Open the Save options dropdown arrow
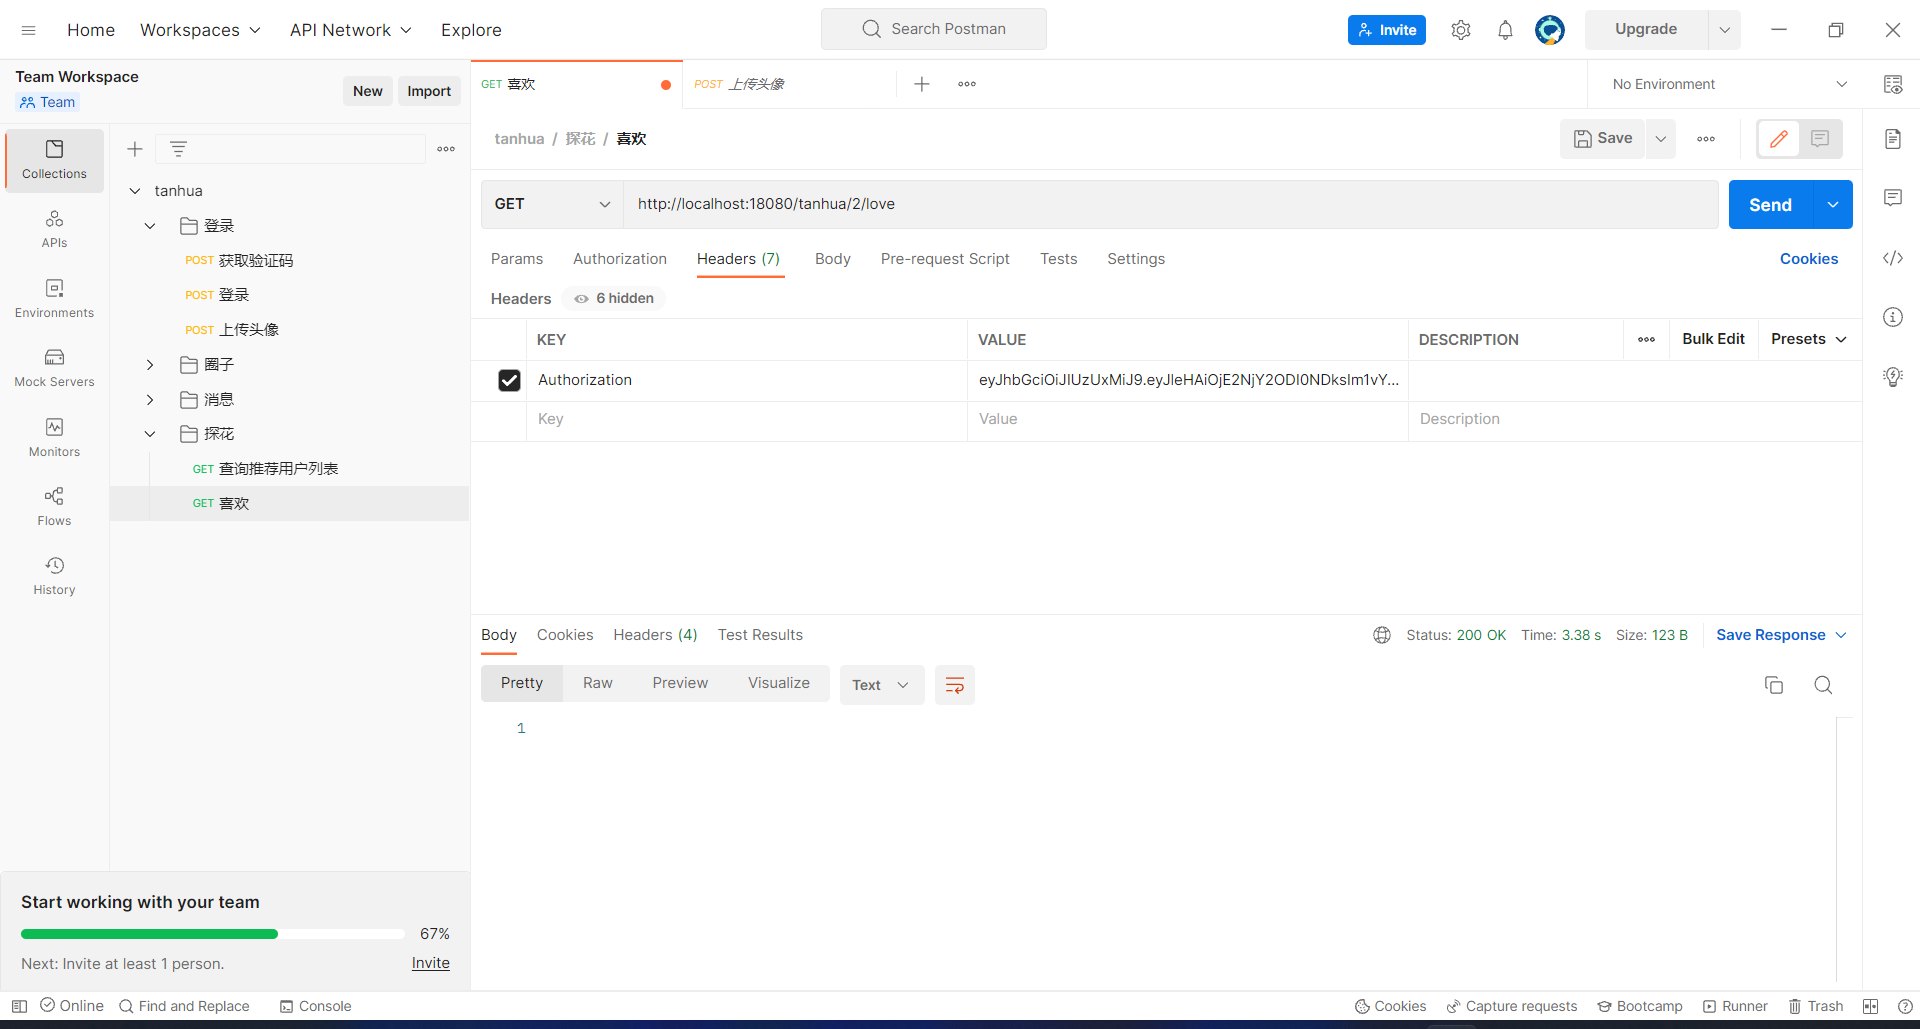Screen dimensions: 1920x1029 click(x=1661, y=139)
